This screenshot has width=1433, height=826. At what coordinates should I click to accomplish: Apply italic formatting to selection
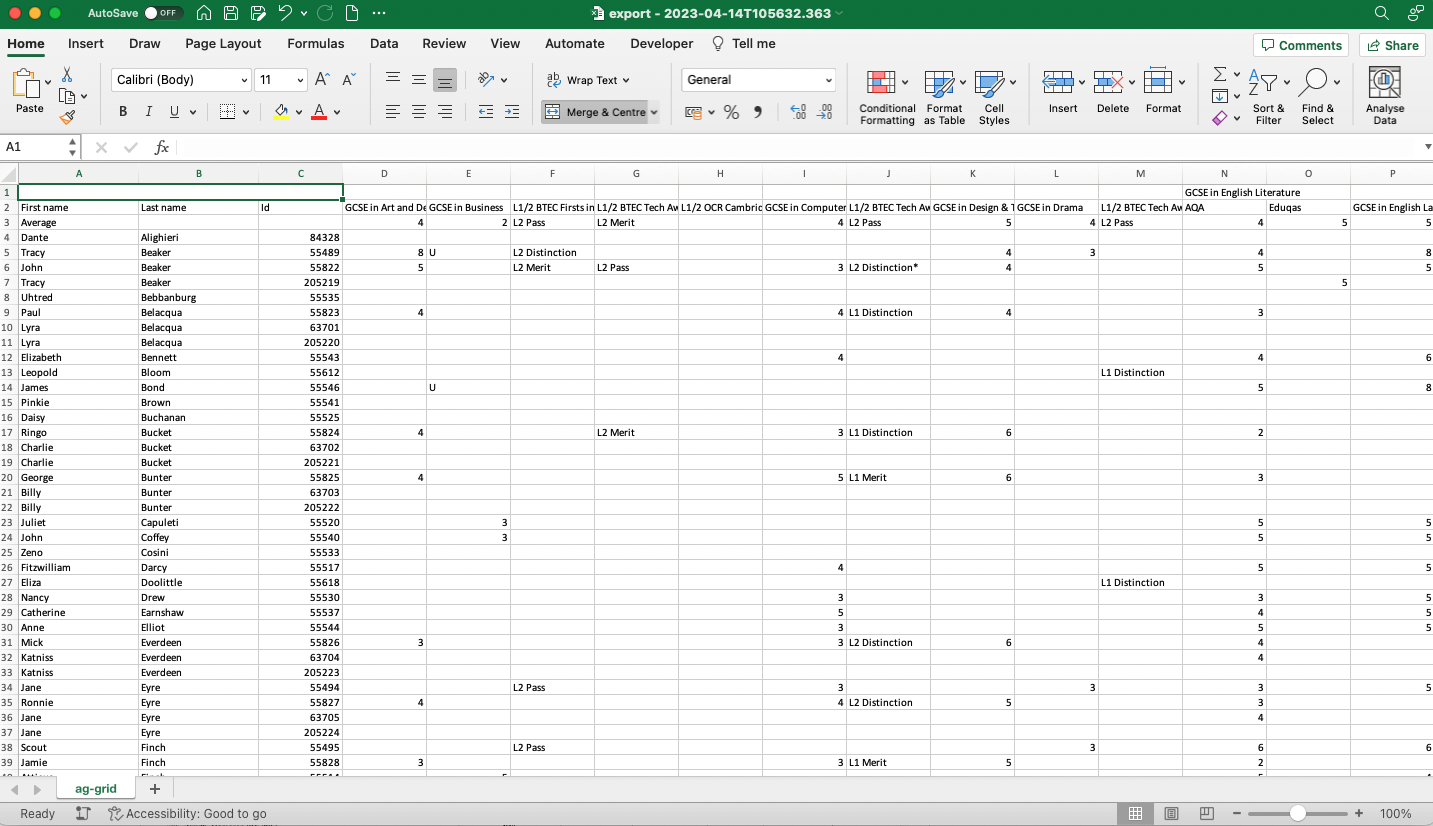coord(149,112)
